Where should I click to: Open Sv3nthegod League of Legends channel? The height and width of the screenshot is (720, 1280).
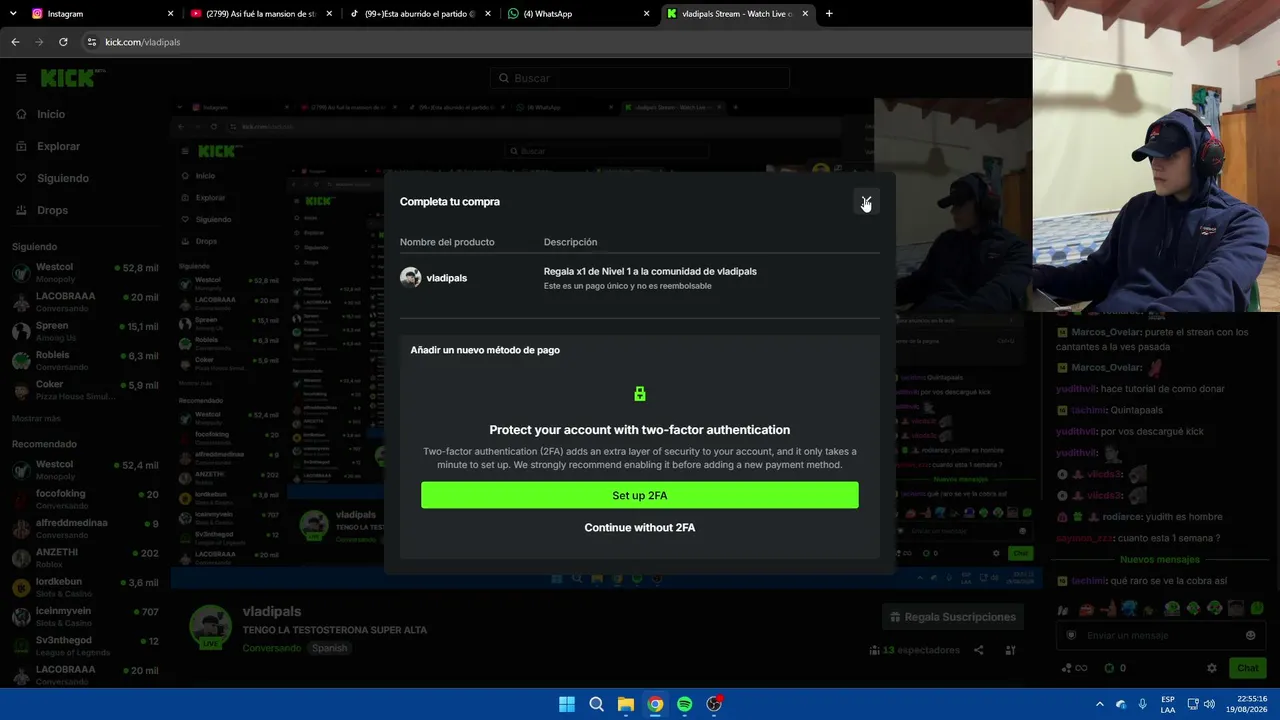click(84, 646)
